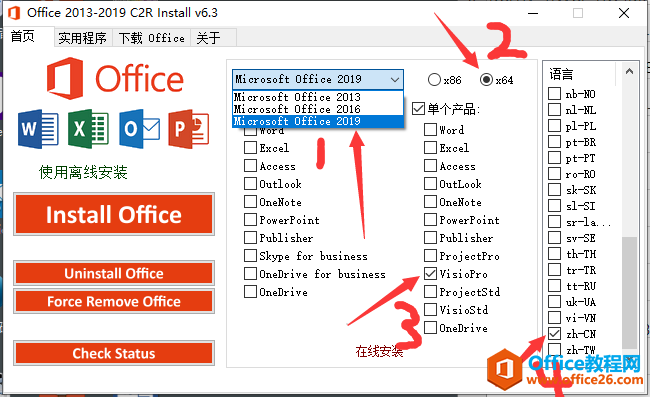
Task: Check the zh-TW language checkbox
Action: 554,349
